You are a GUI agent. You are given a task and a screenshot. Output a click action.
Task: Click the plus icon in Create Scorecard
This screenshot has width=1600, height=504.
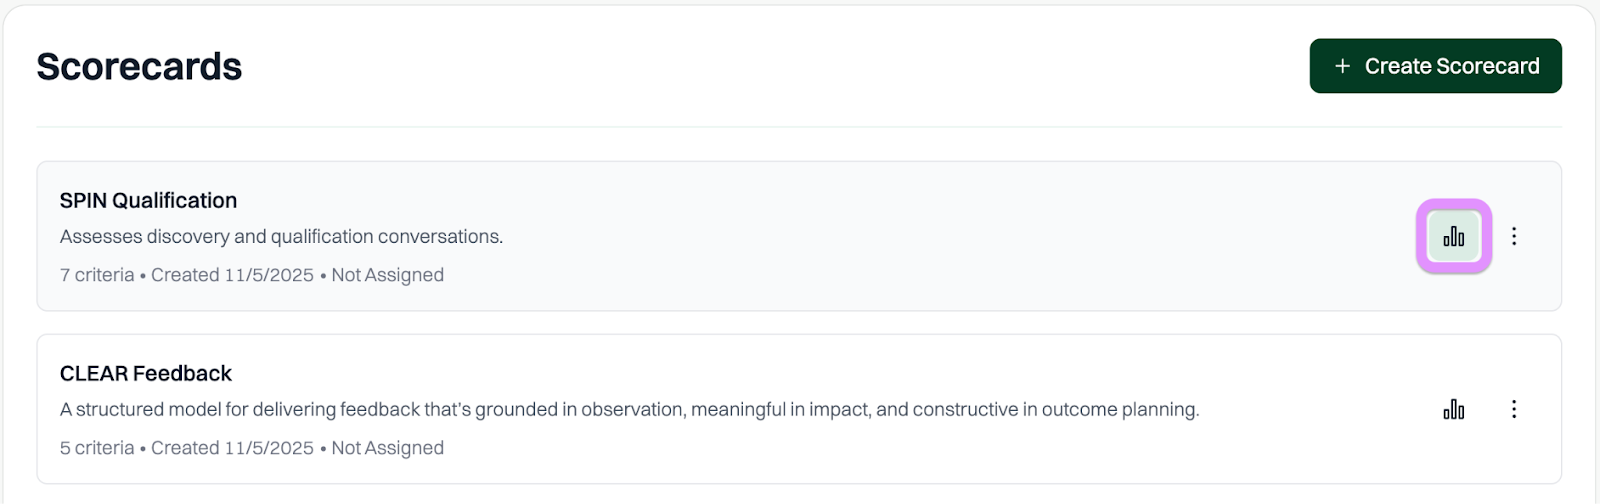(x=1342, y=66)
